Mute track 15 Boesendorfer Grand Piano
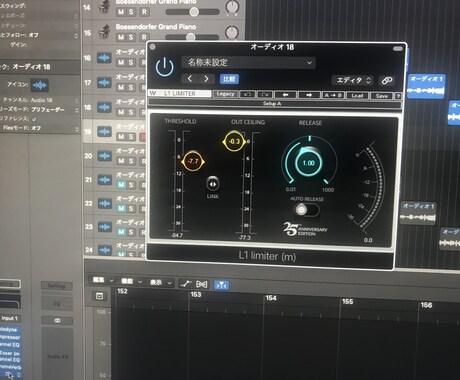460x380 pixels. [121, 37]
